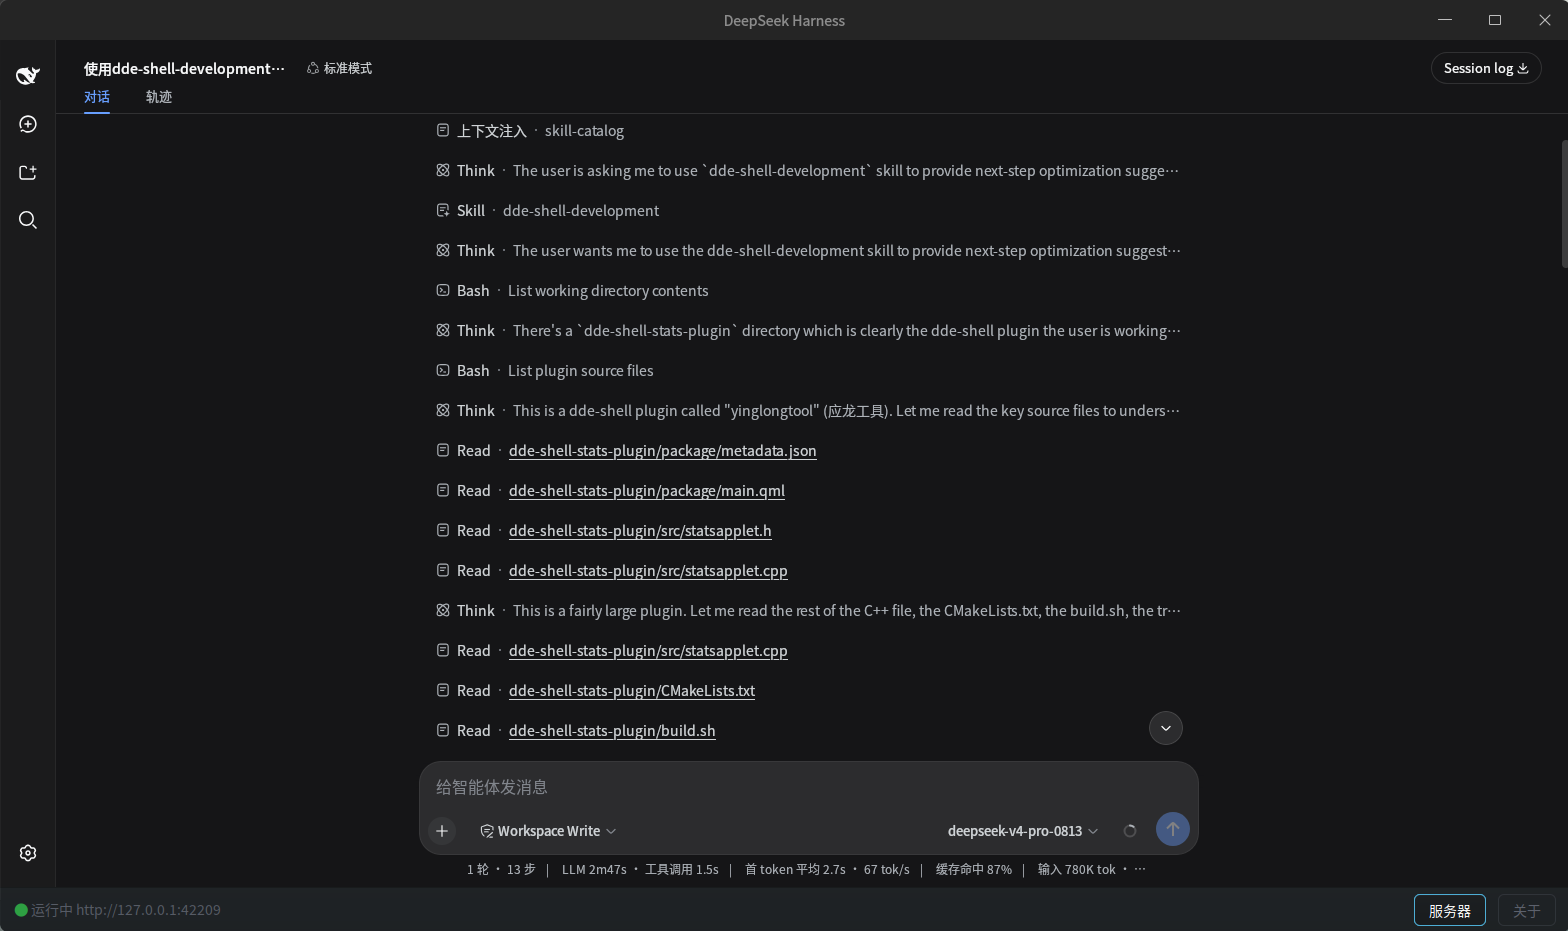Click the Bash icon for List working directory contents
This screenshot has width=1568, height=931.
coord(443,290)
